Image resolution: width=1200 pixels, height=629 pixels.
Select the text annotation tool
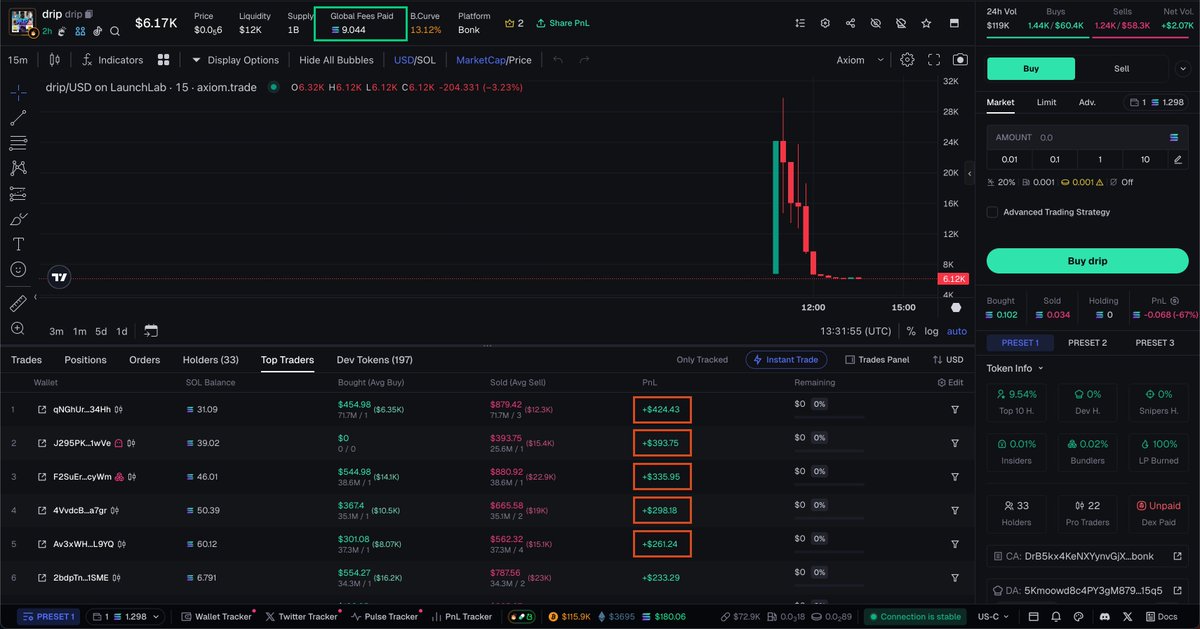click(18, 244)
